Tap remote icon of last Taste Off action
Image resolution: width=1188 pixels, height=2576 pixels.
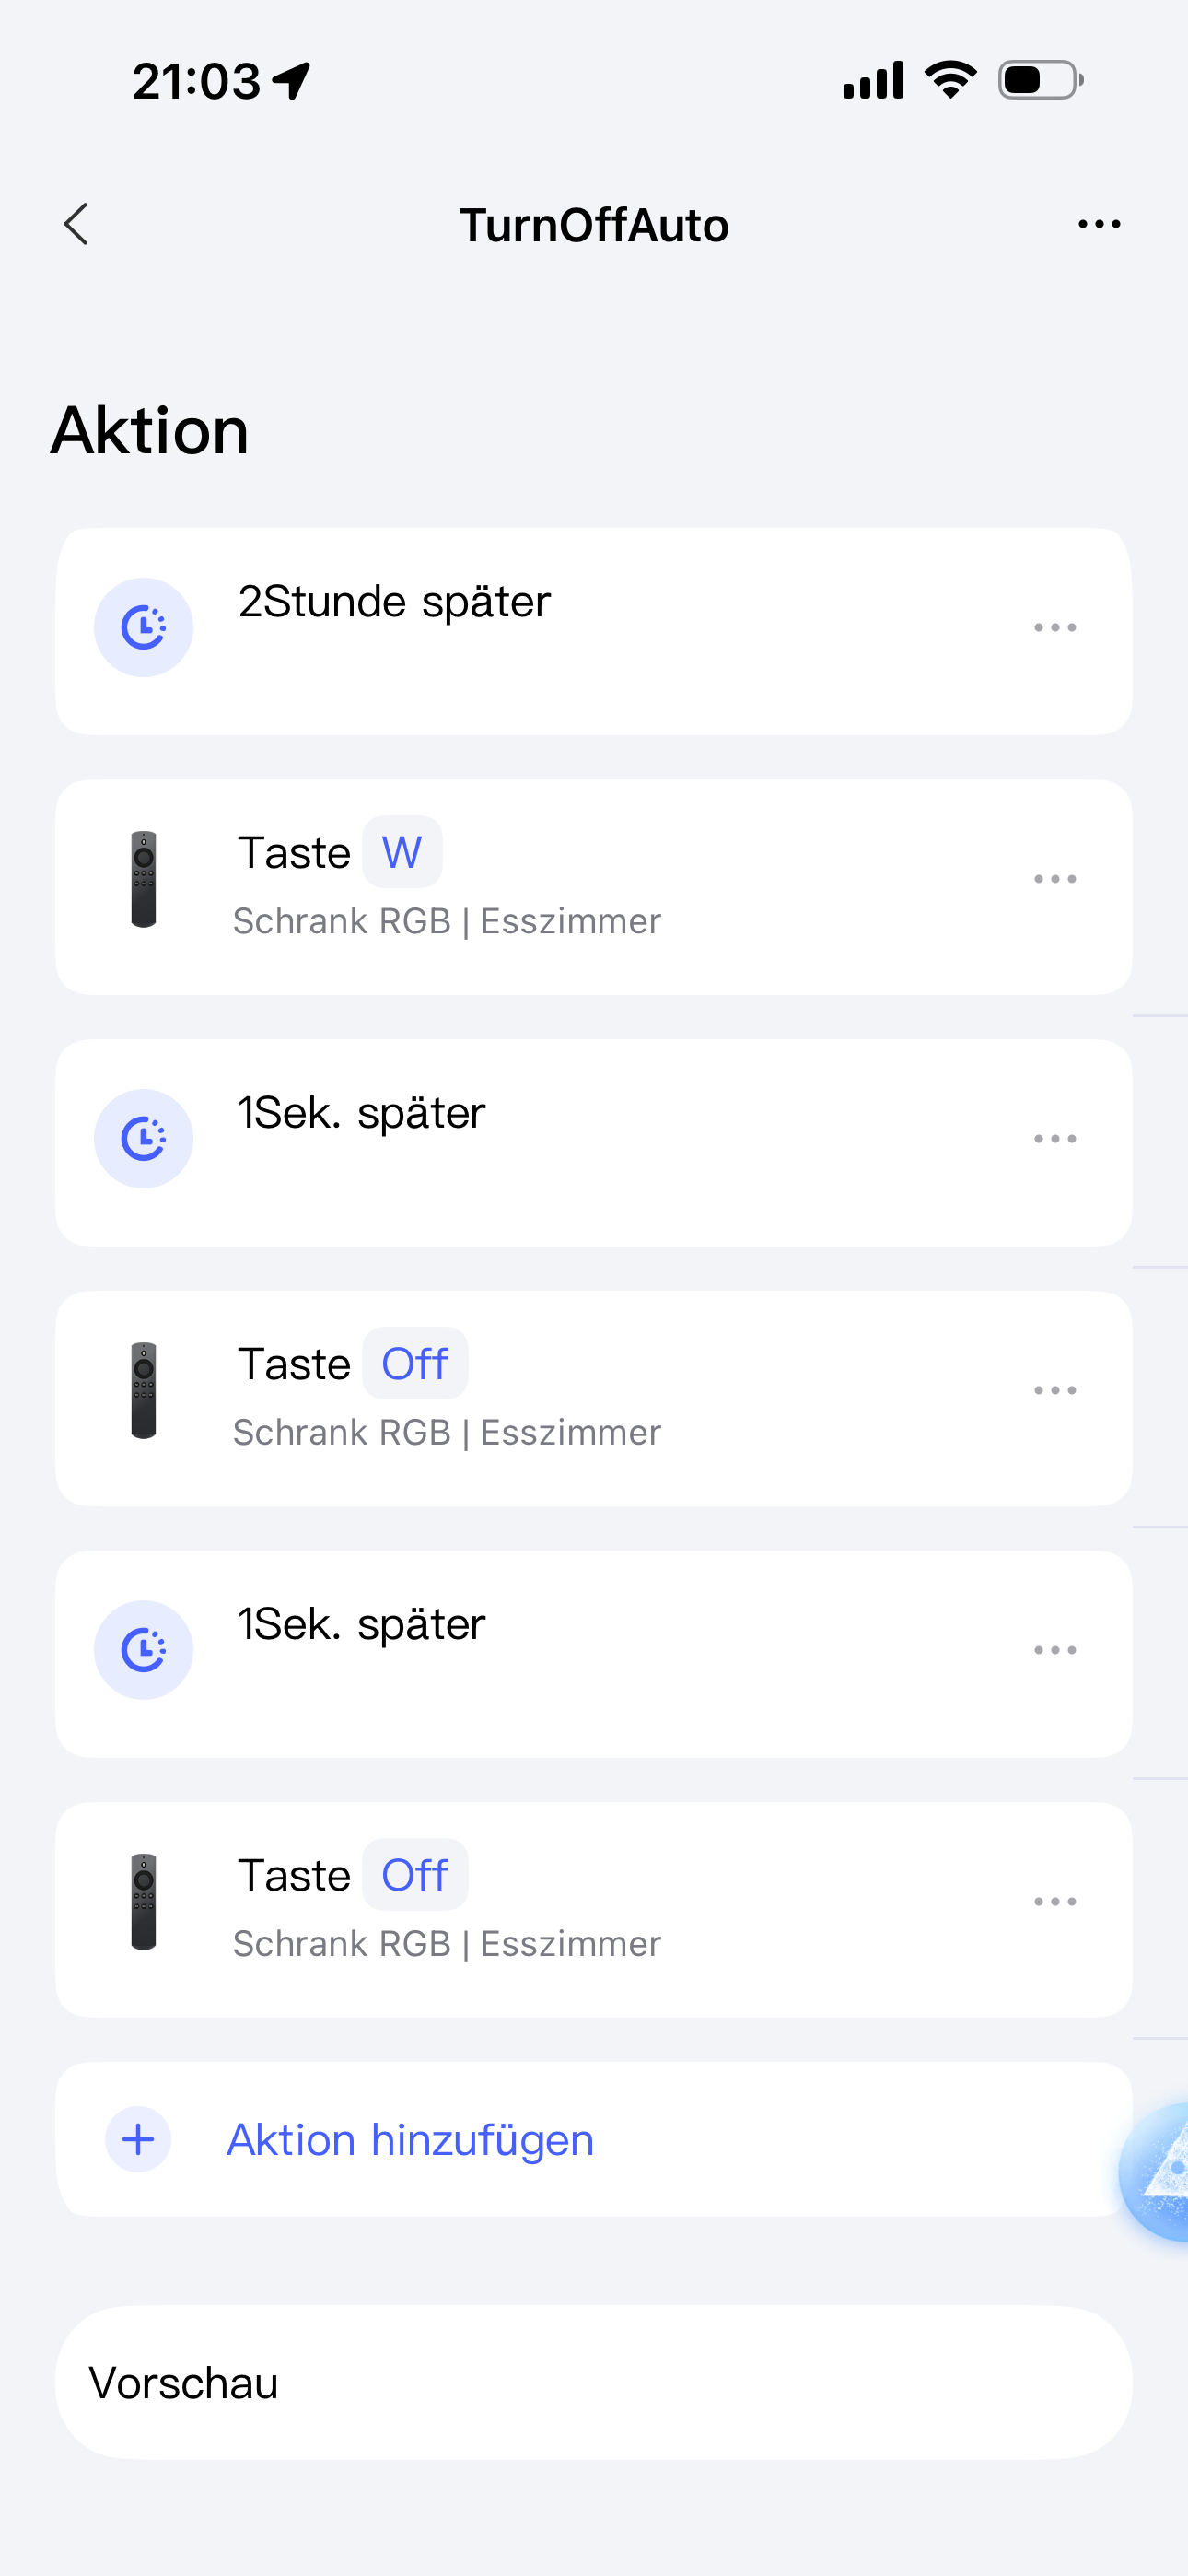click(144, 1901)
